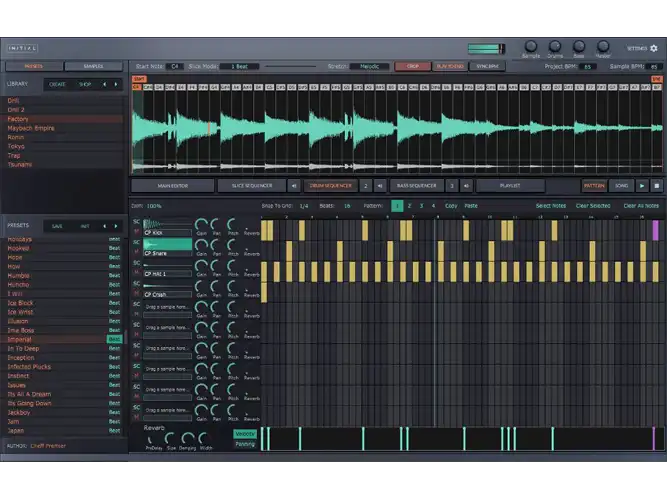Enable Song playback mode
667x500 pixels.
coord(621,186)
